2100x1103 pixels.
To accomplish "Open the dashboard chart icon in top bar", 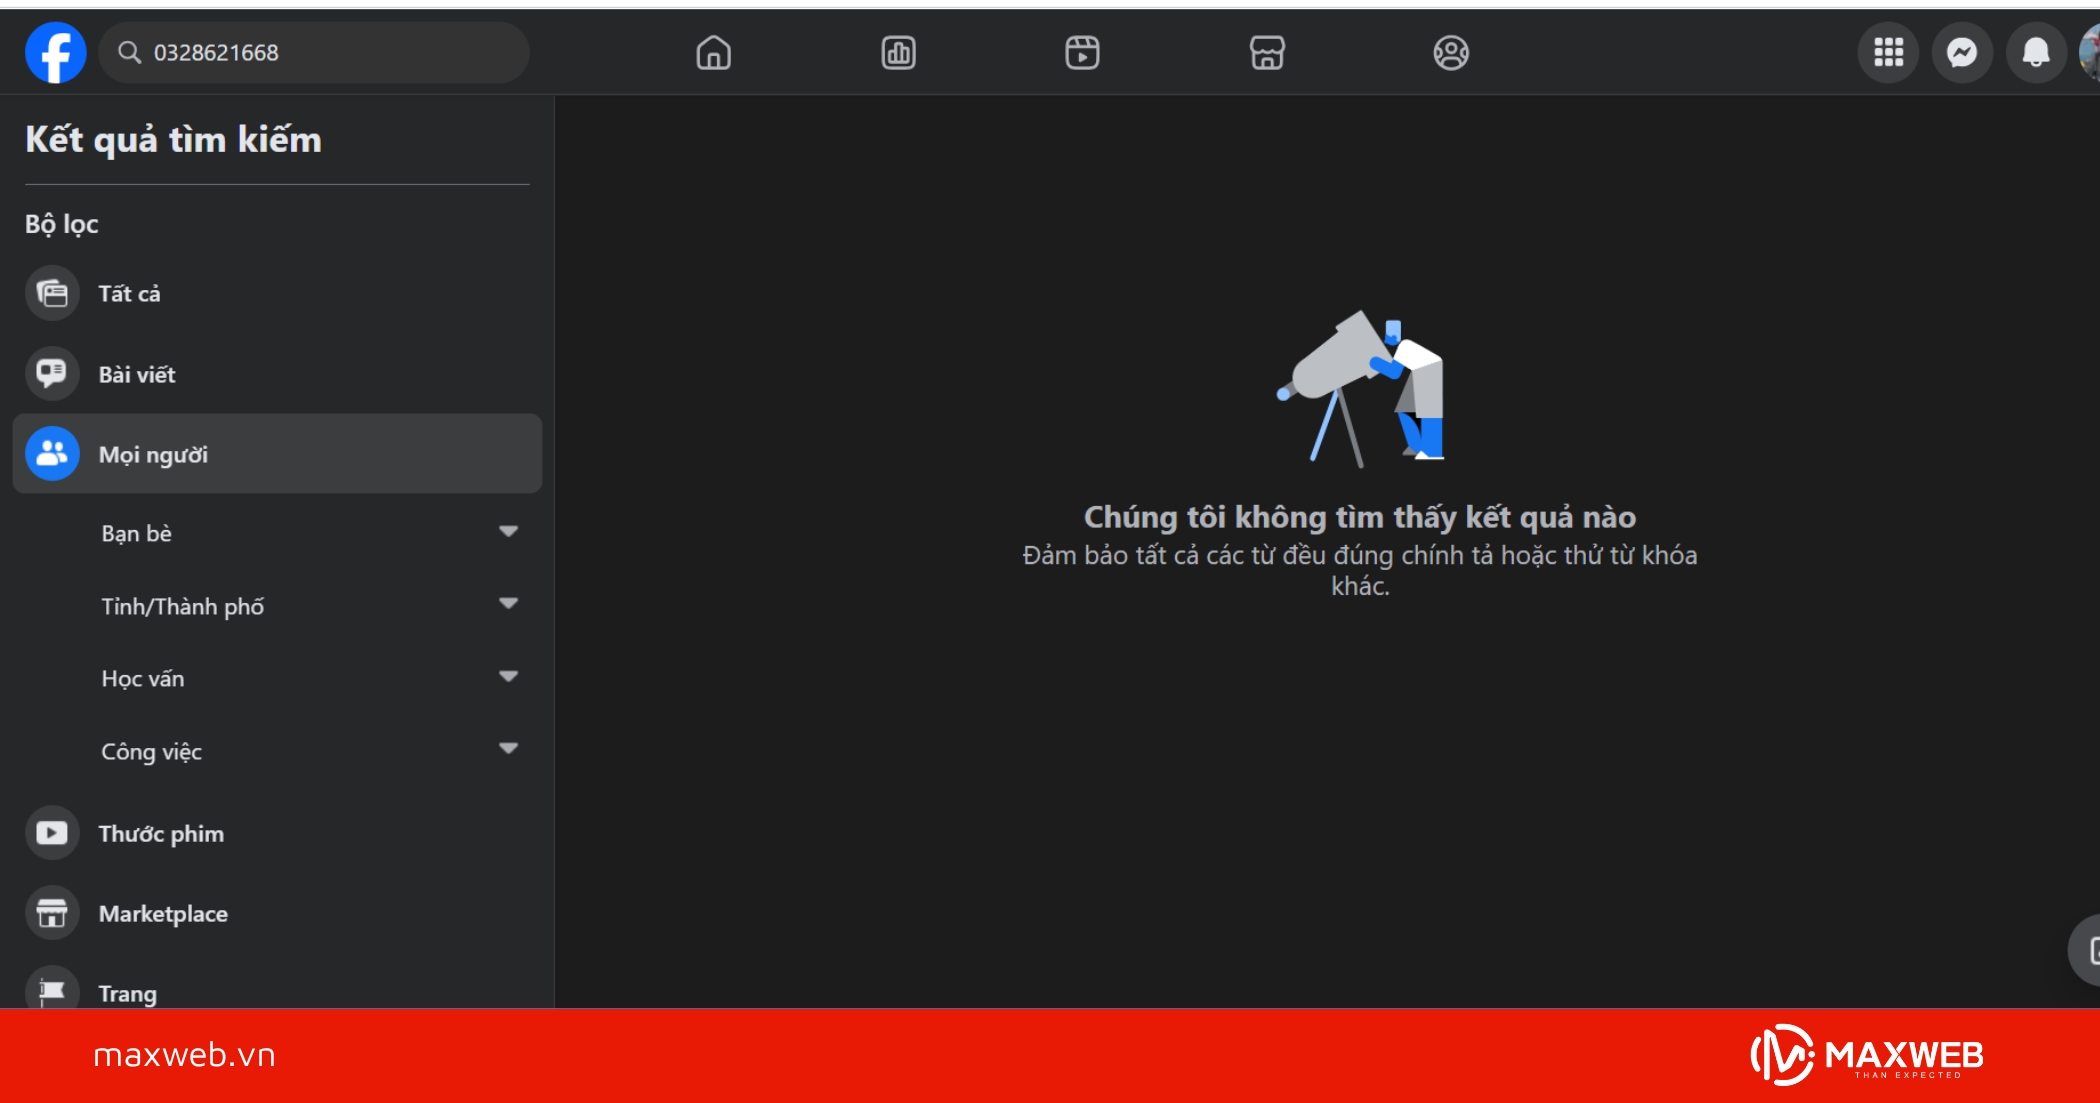I will [x=898, y=53].
